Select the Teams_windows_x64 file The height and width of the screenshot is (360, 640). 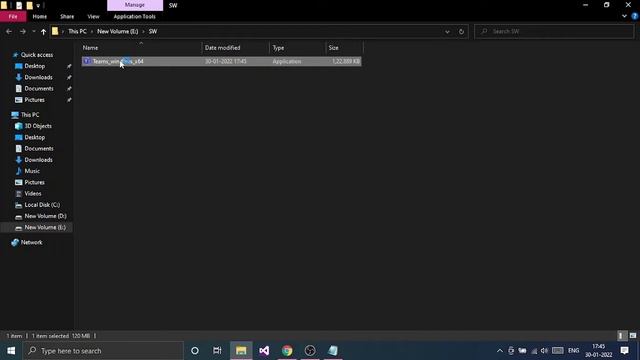pyautogui.click(x=221, y=61)
